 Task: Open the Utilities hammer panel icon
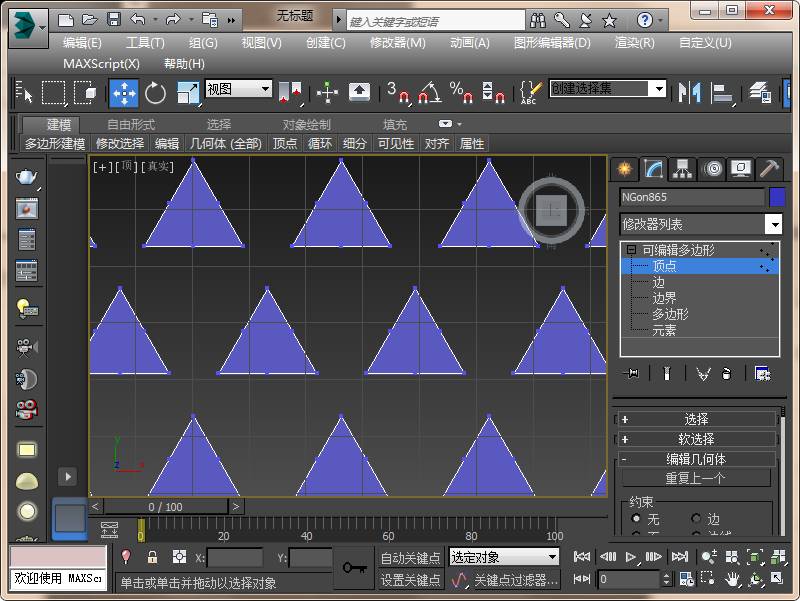click(x=769, y=168)
